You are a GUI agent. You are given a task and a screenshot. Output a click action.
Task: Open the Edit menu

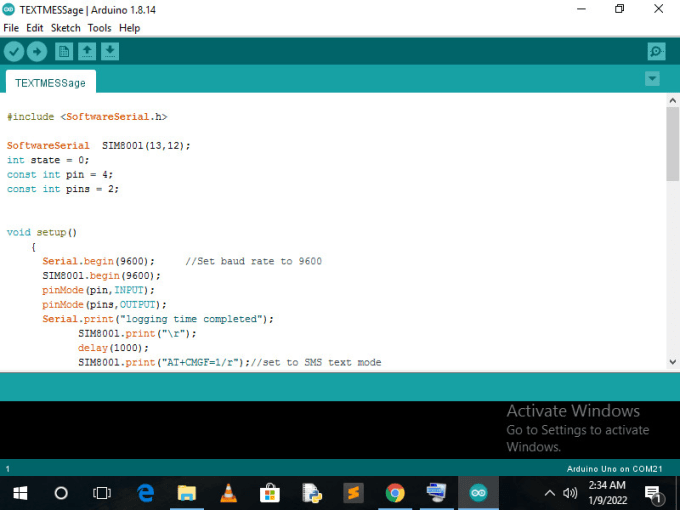(x=35, y=28)
